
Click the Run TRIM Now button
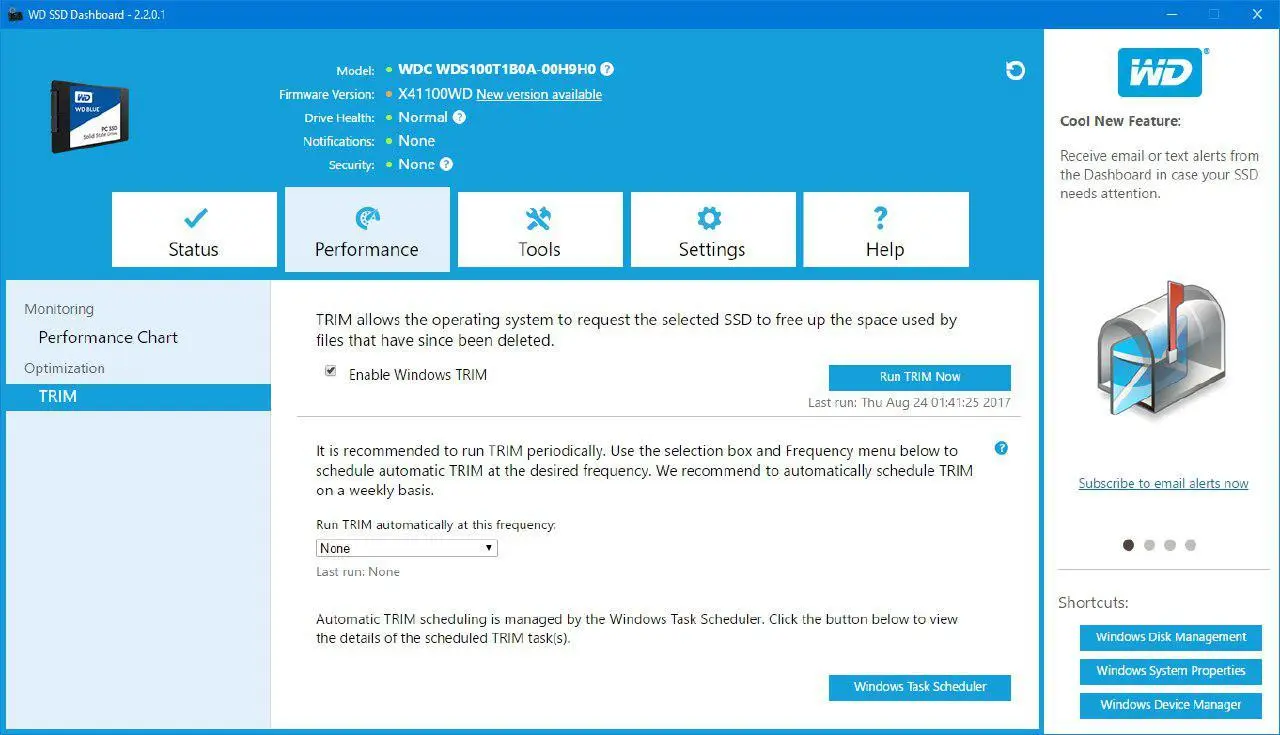coord(920,377)
